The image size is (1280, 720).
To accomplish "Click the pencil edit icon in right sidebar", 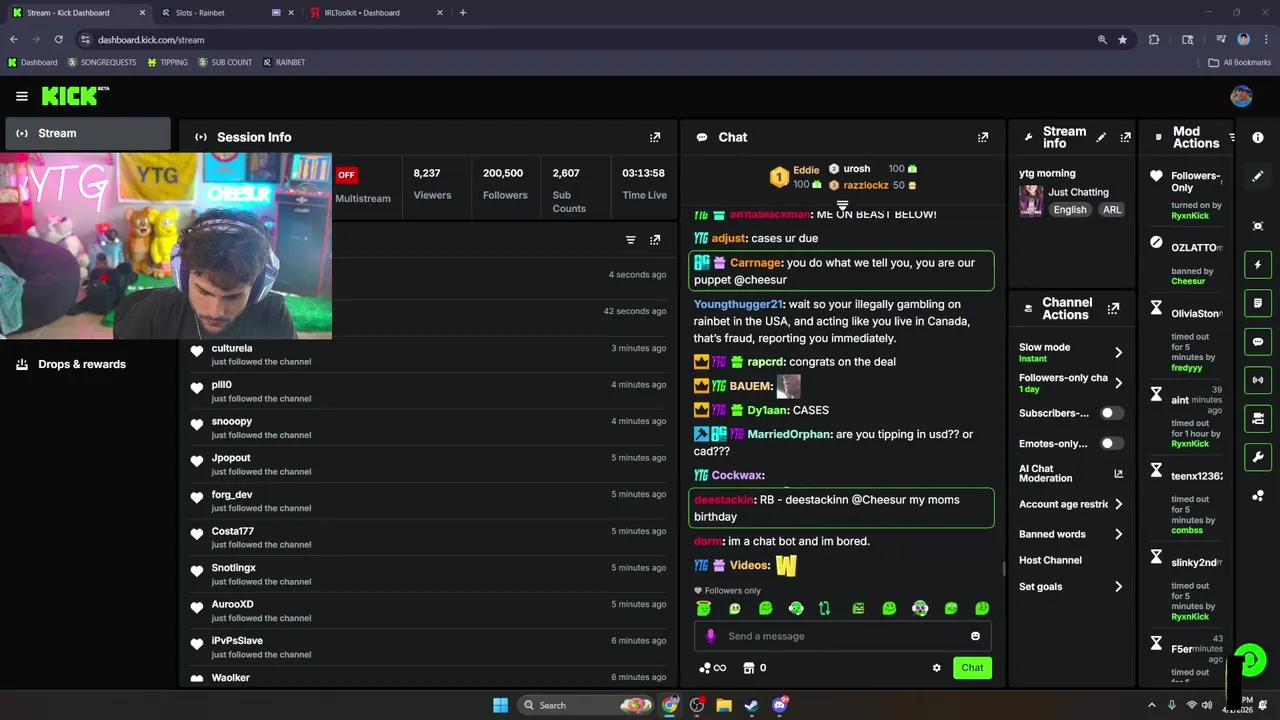I will (1258, 176).
